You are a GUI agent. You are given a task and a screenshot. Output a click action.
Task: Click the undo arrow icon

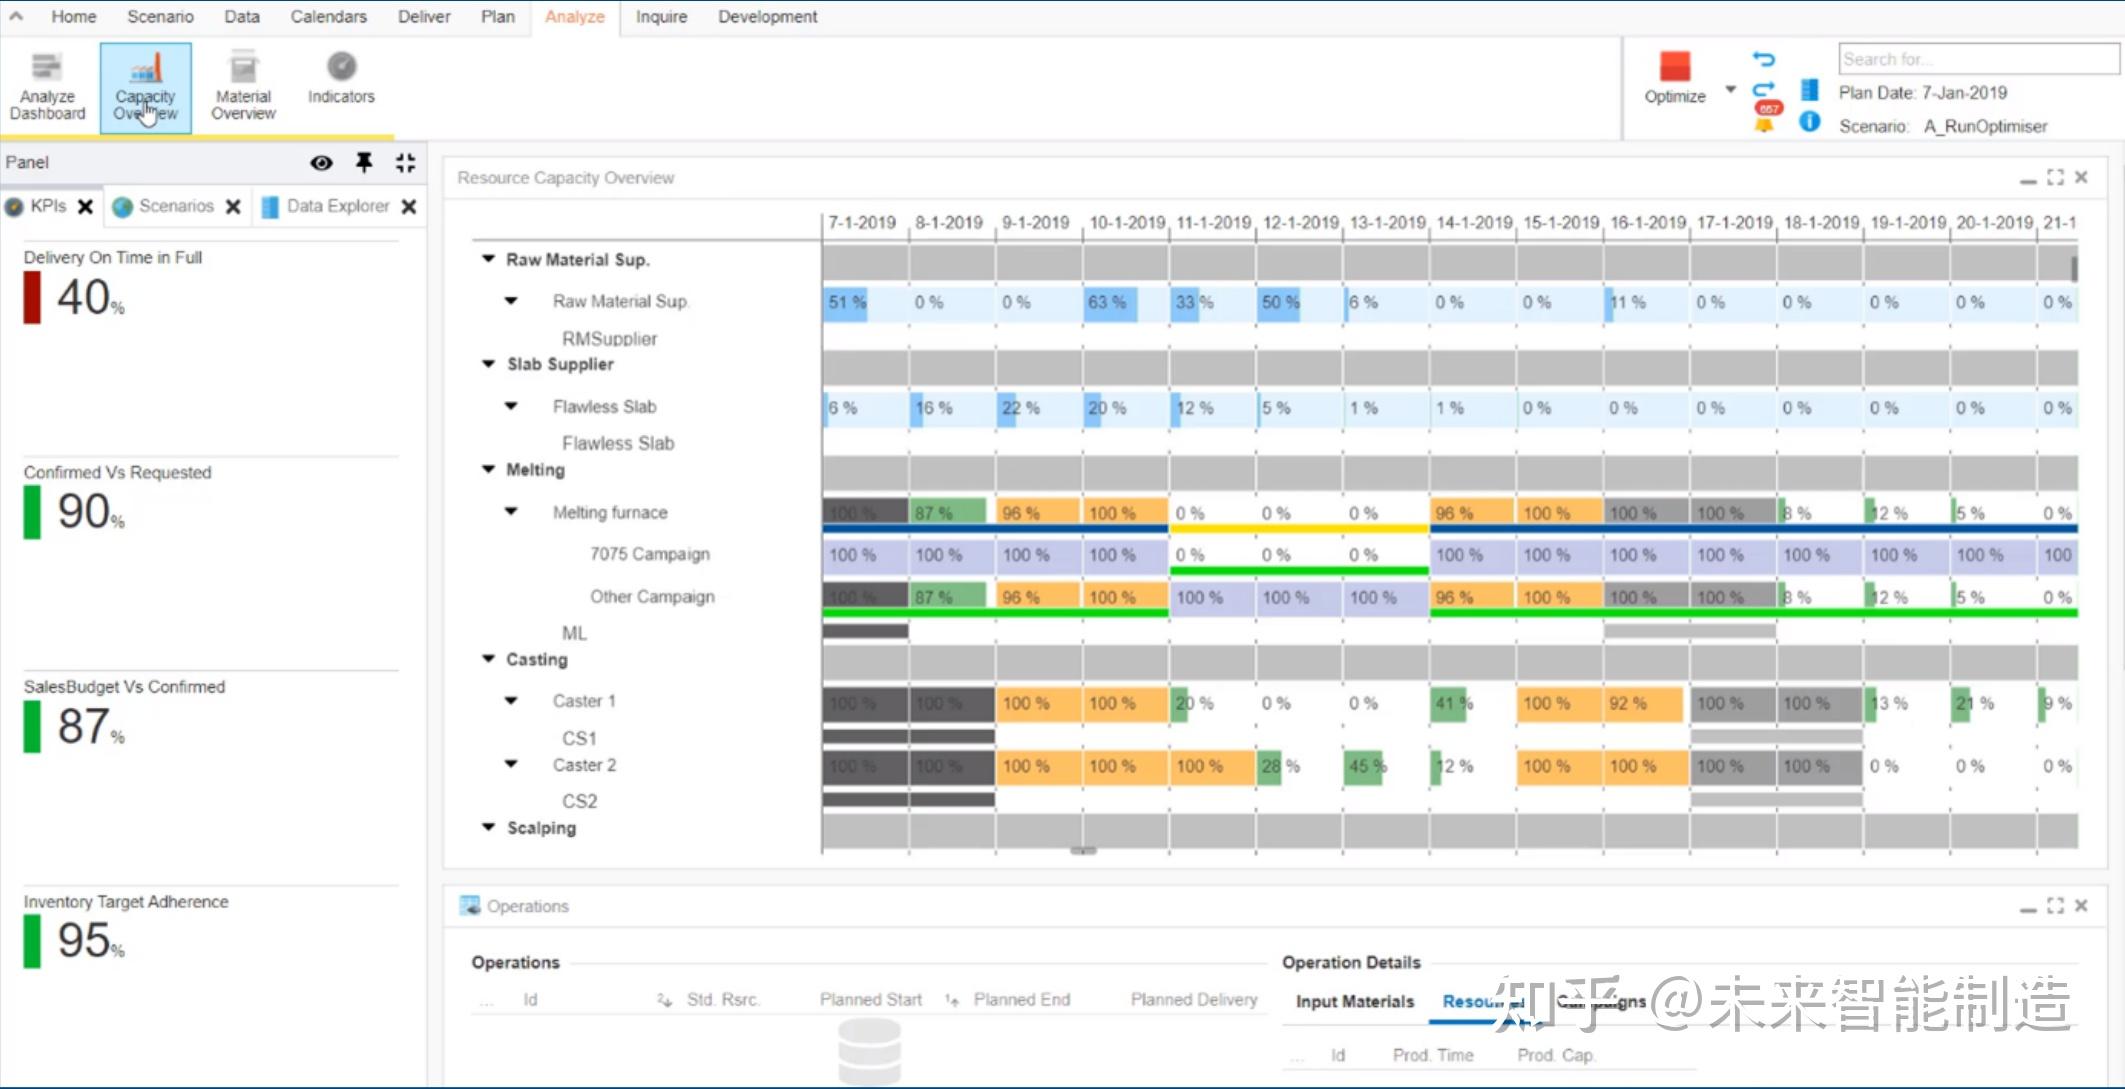pos(1764,59)
